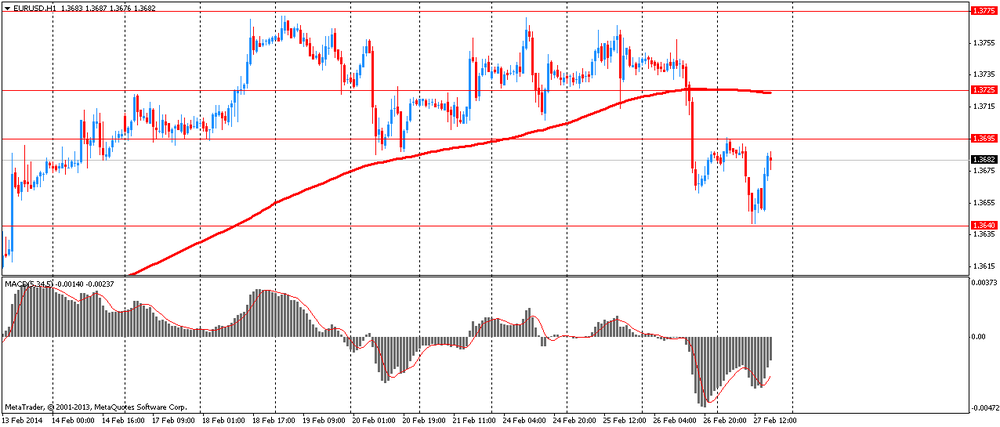Viewport: 1000px width, 427px height.
Task: Click the 13 Feb 2014 date label
Action: coord(22,421)
